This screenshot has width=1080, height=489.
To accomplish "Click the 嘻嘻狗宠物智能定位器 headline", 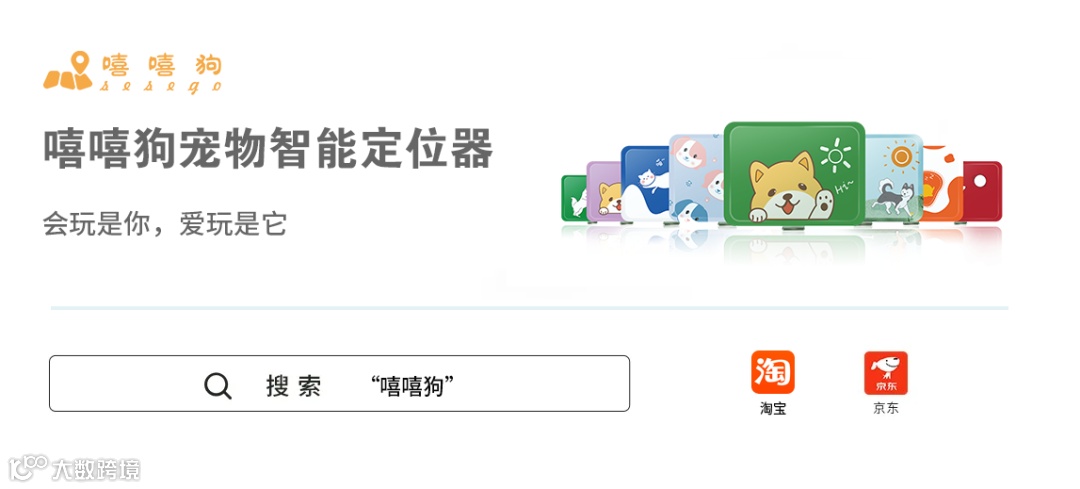I will (x=269, y=147).
